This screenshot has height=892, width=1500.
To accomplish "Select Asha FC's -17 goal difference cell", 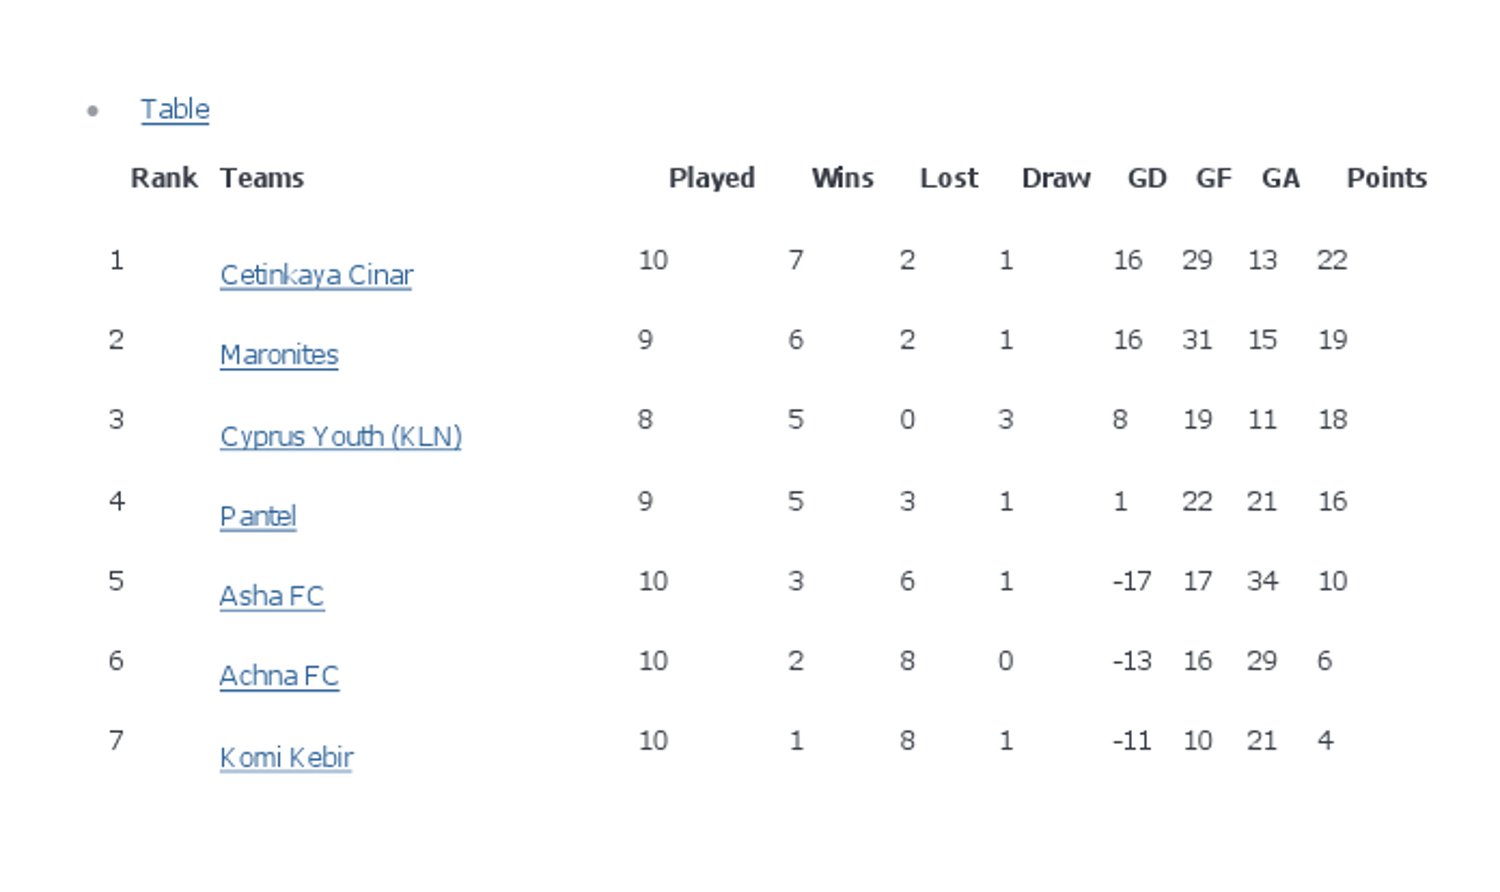I will (1132, 581).
